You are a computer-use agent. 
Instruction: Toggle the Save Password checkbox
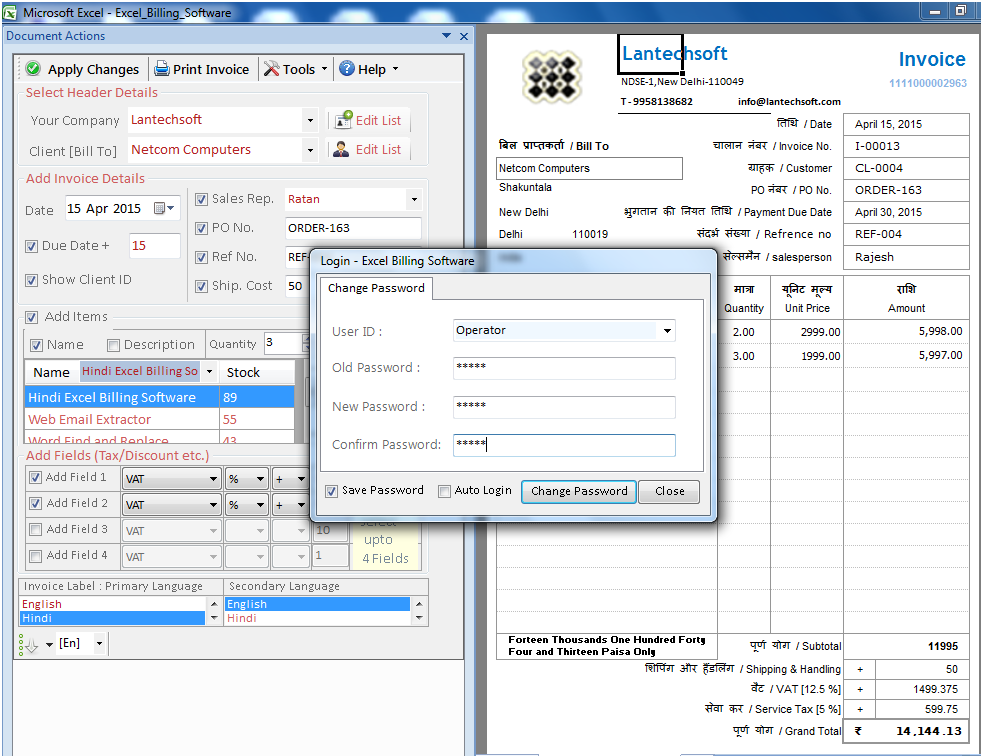[x=332, y=491]
